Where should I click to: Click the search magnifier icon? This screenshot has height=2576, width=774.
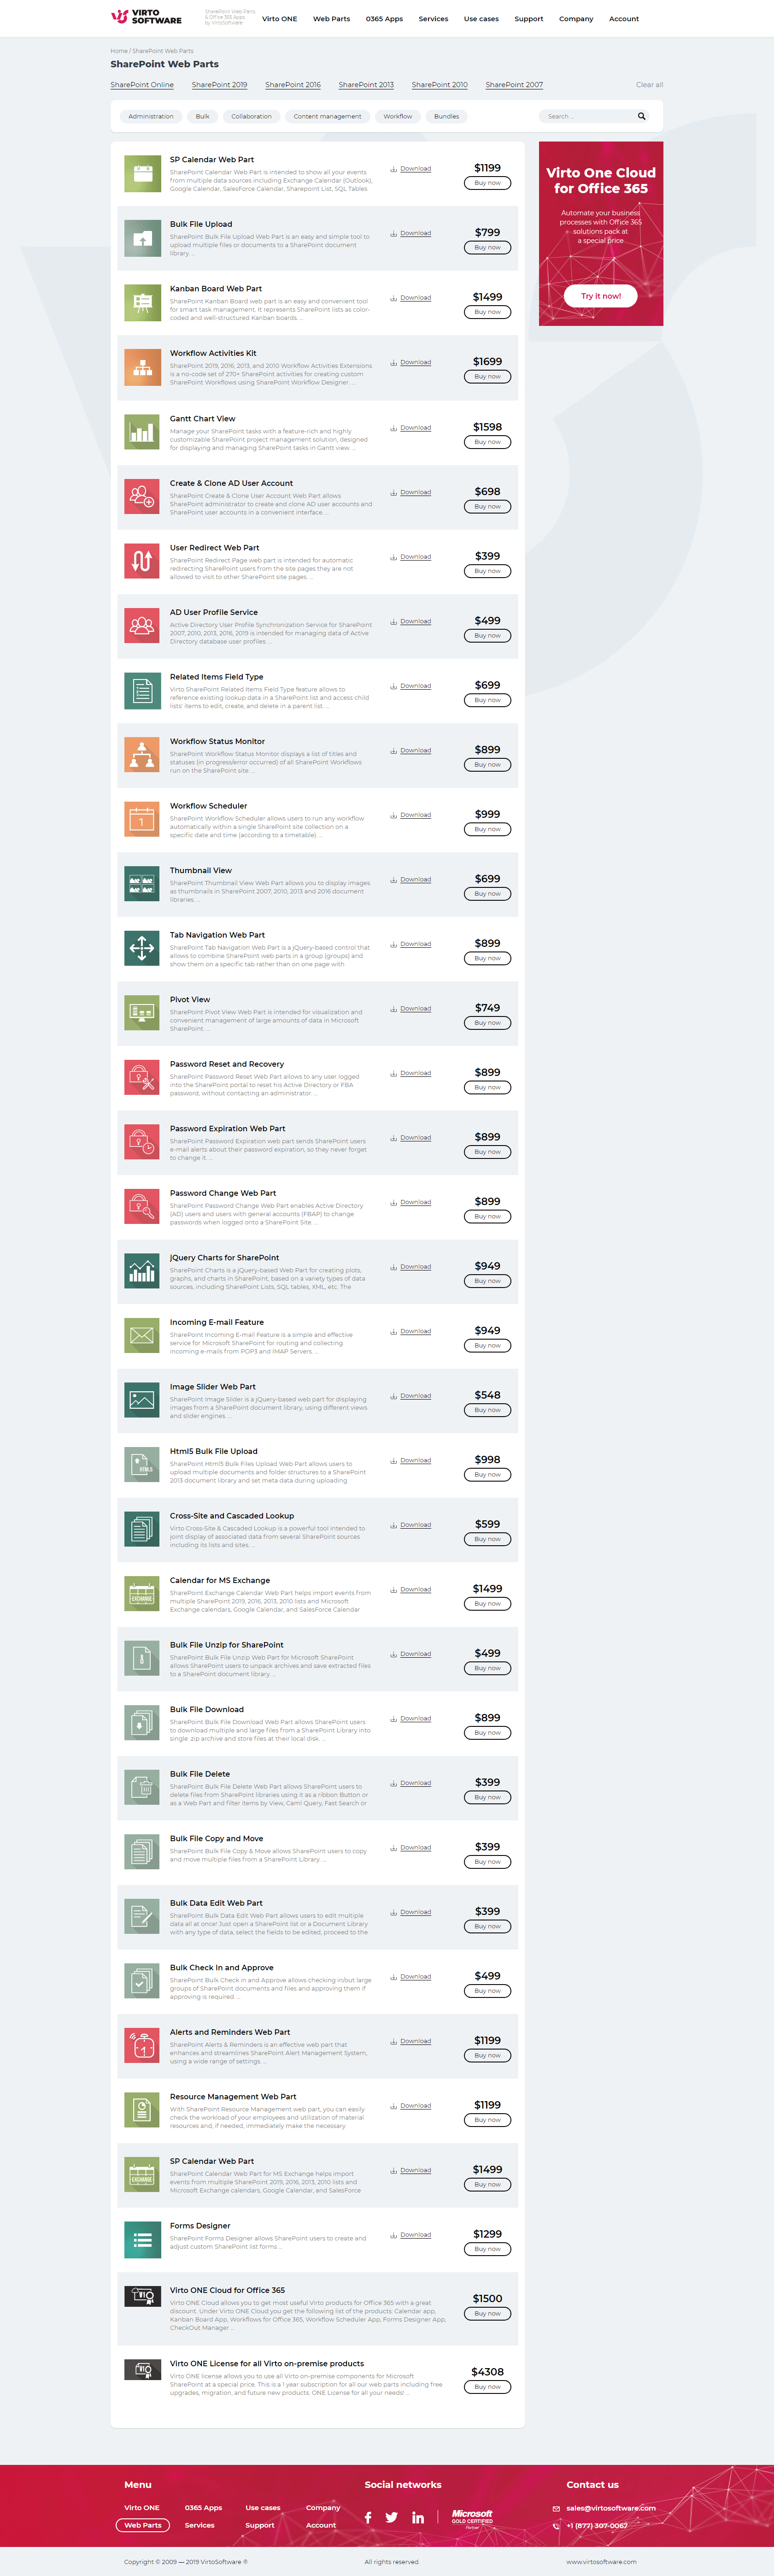[x=642, y=116]
